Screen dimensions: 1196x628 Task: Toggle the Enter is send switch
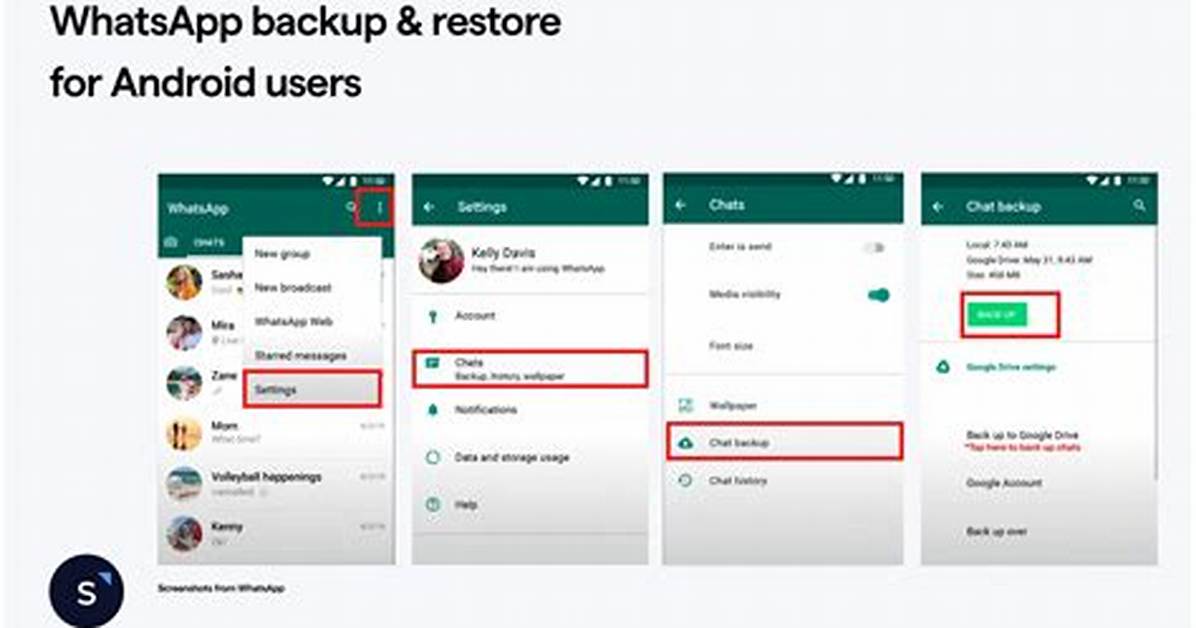coord(874,247)
